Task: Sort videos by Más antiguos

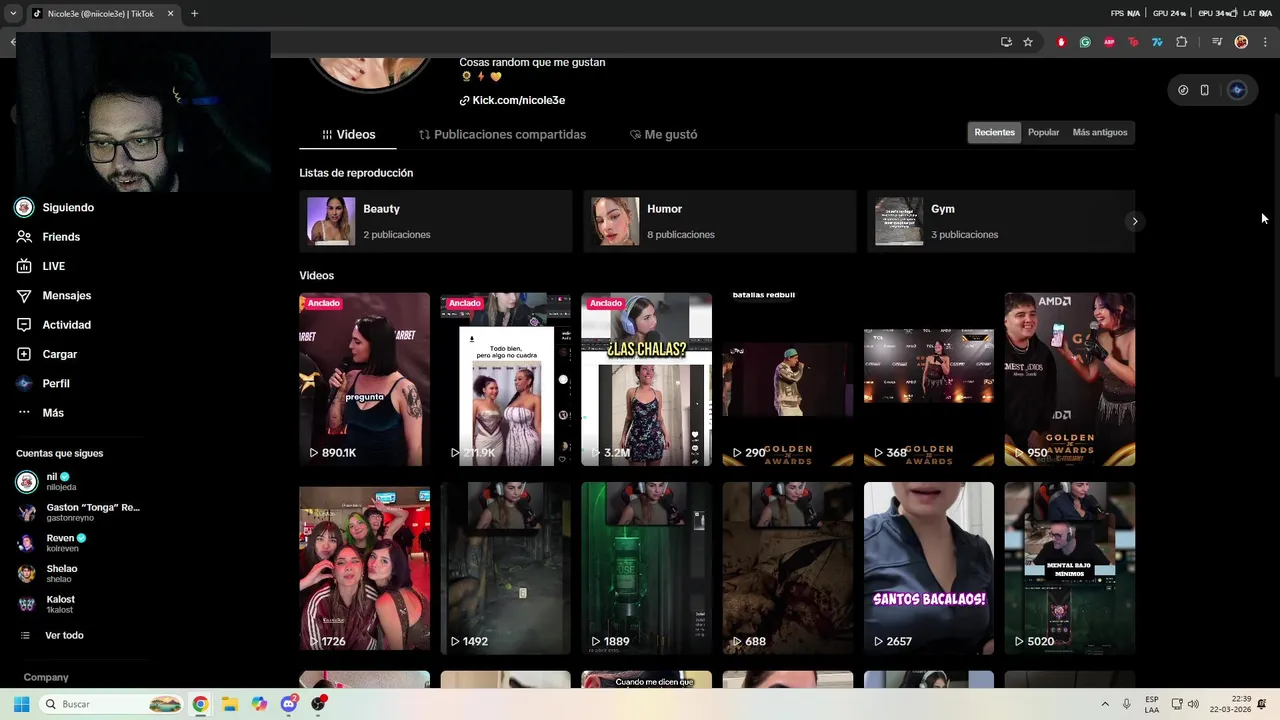Action: [x=1099, y=132]
